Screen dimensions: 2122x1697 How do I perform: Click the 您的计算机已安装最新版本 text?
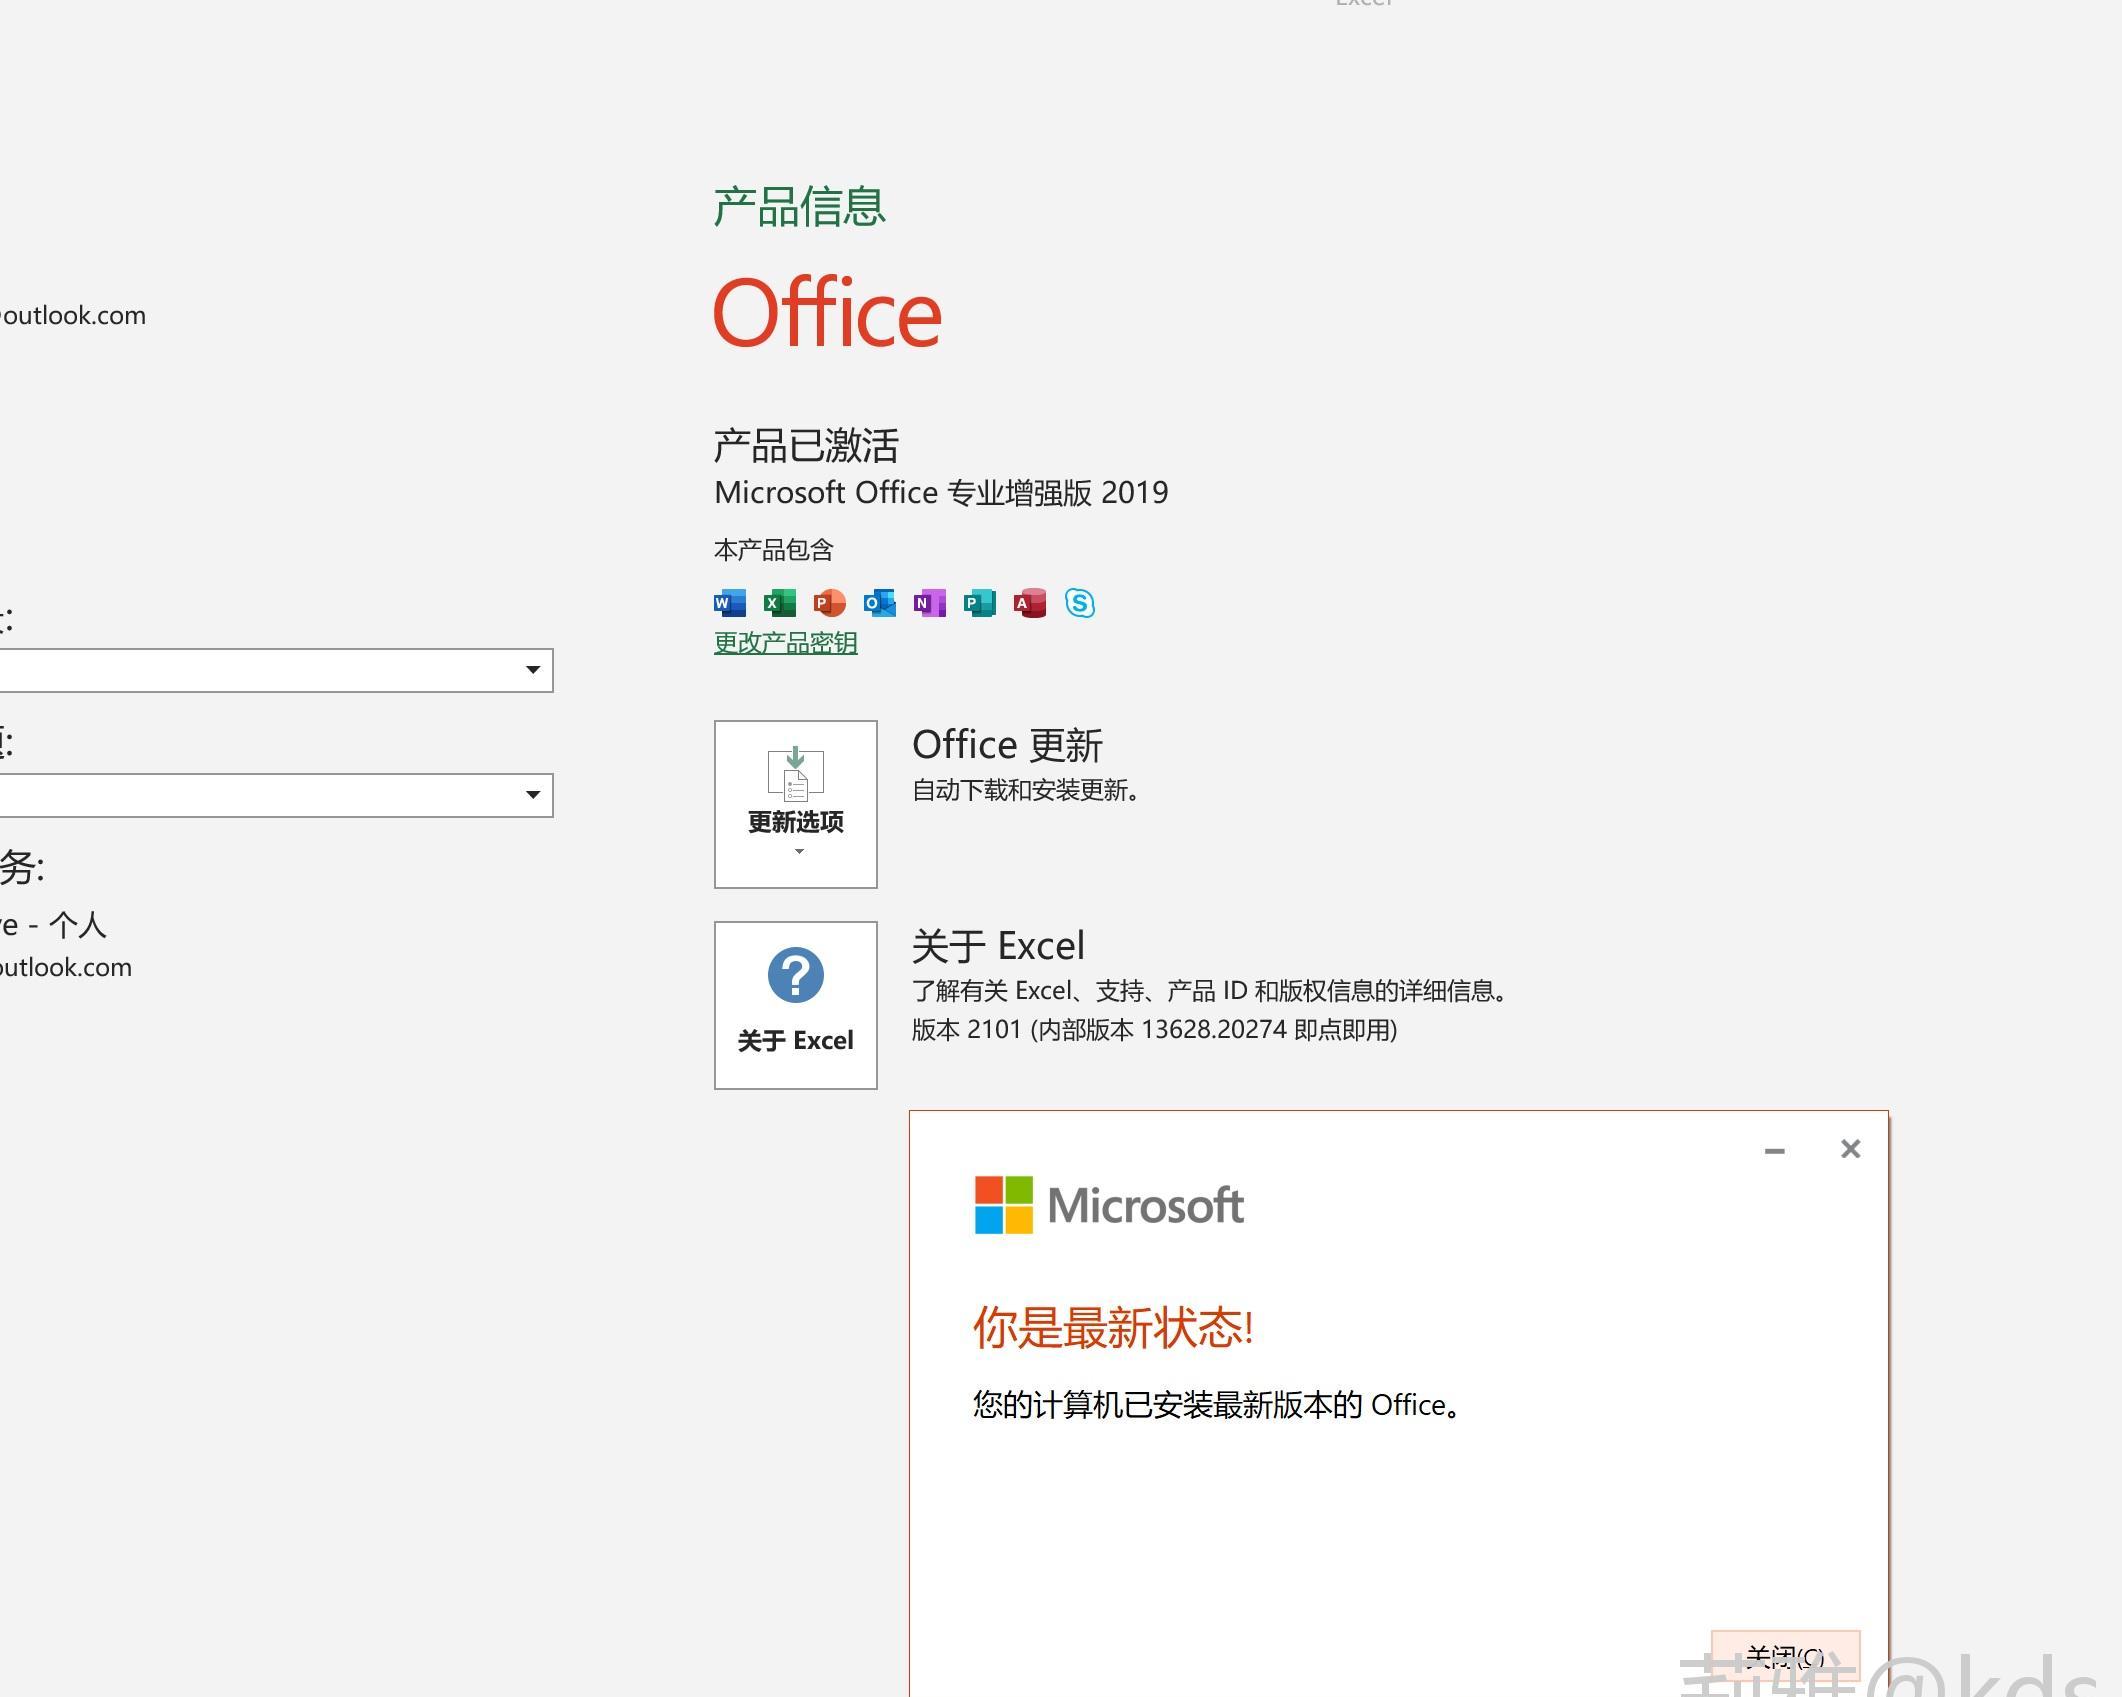coord(1216,1405)
